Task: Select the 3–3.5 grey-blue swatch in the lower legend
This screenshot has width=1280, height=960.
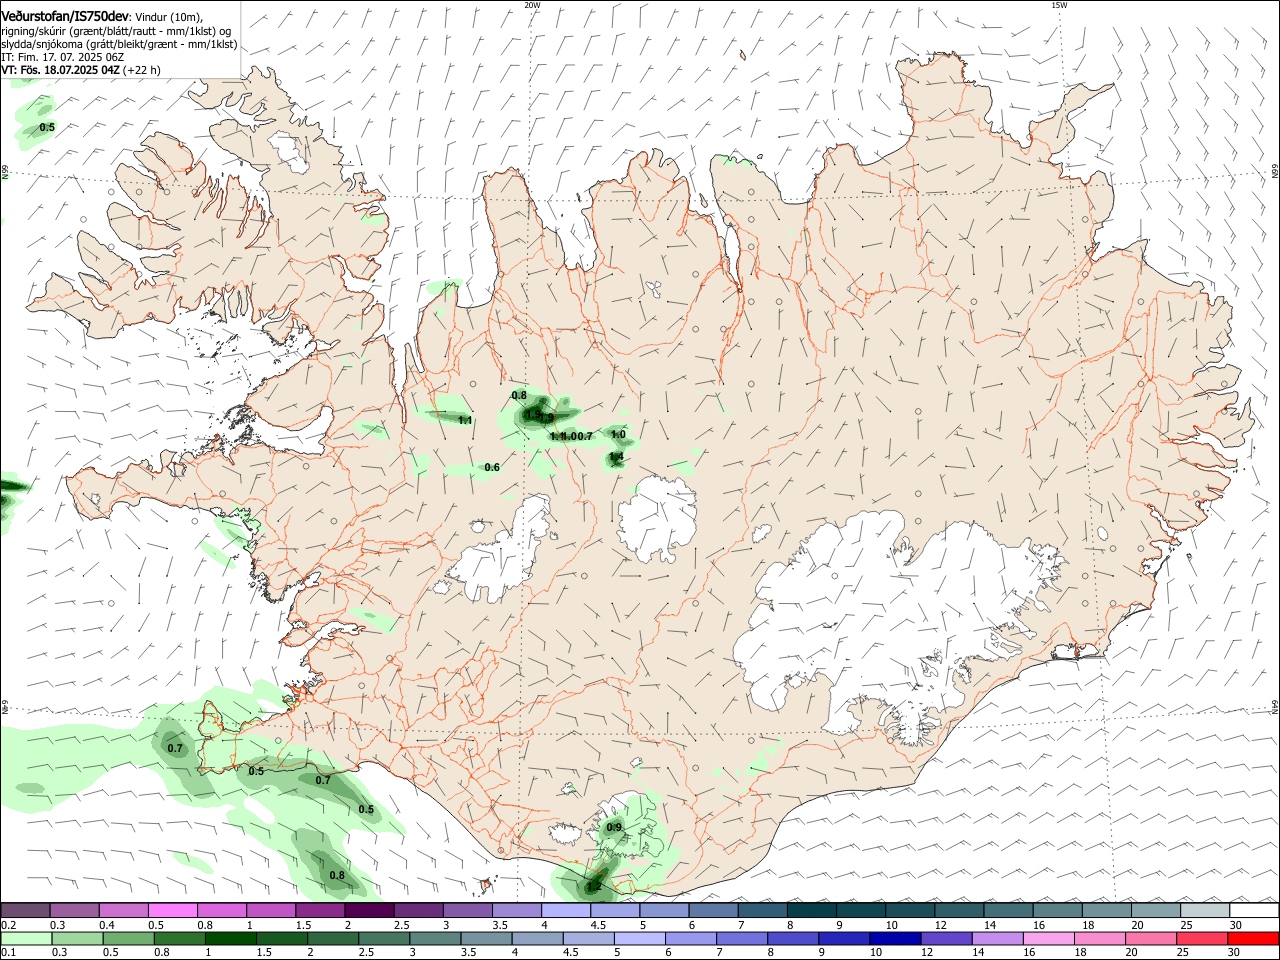Action: coord(436,938)
